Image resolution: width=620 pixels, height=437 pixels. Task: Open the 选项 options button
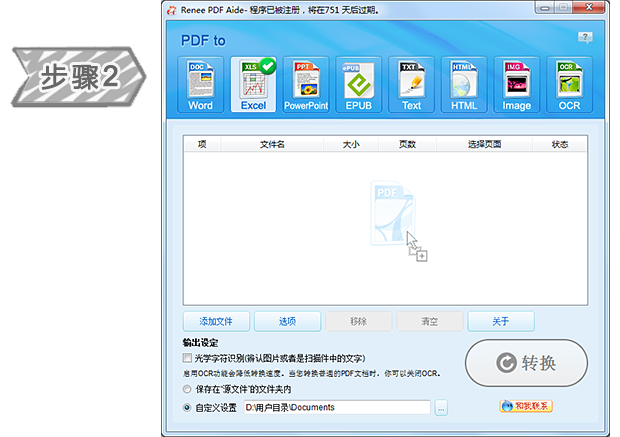[287, 321]
